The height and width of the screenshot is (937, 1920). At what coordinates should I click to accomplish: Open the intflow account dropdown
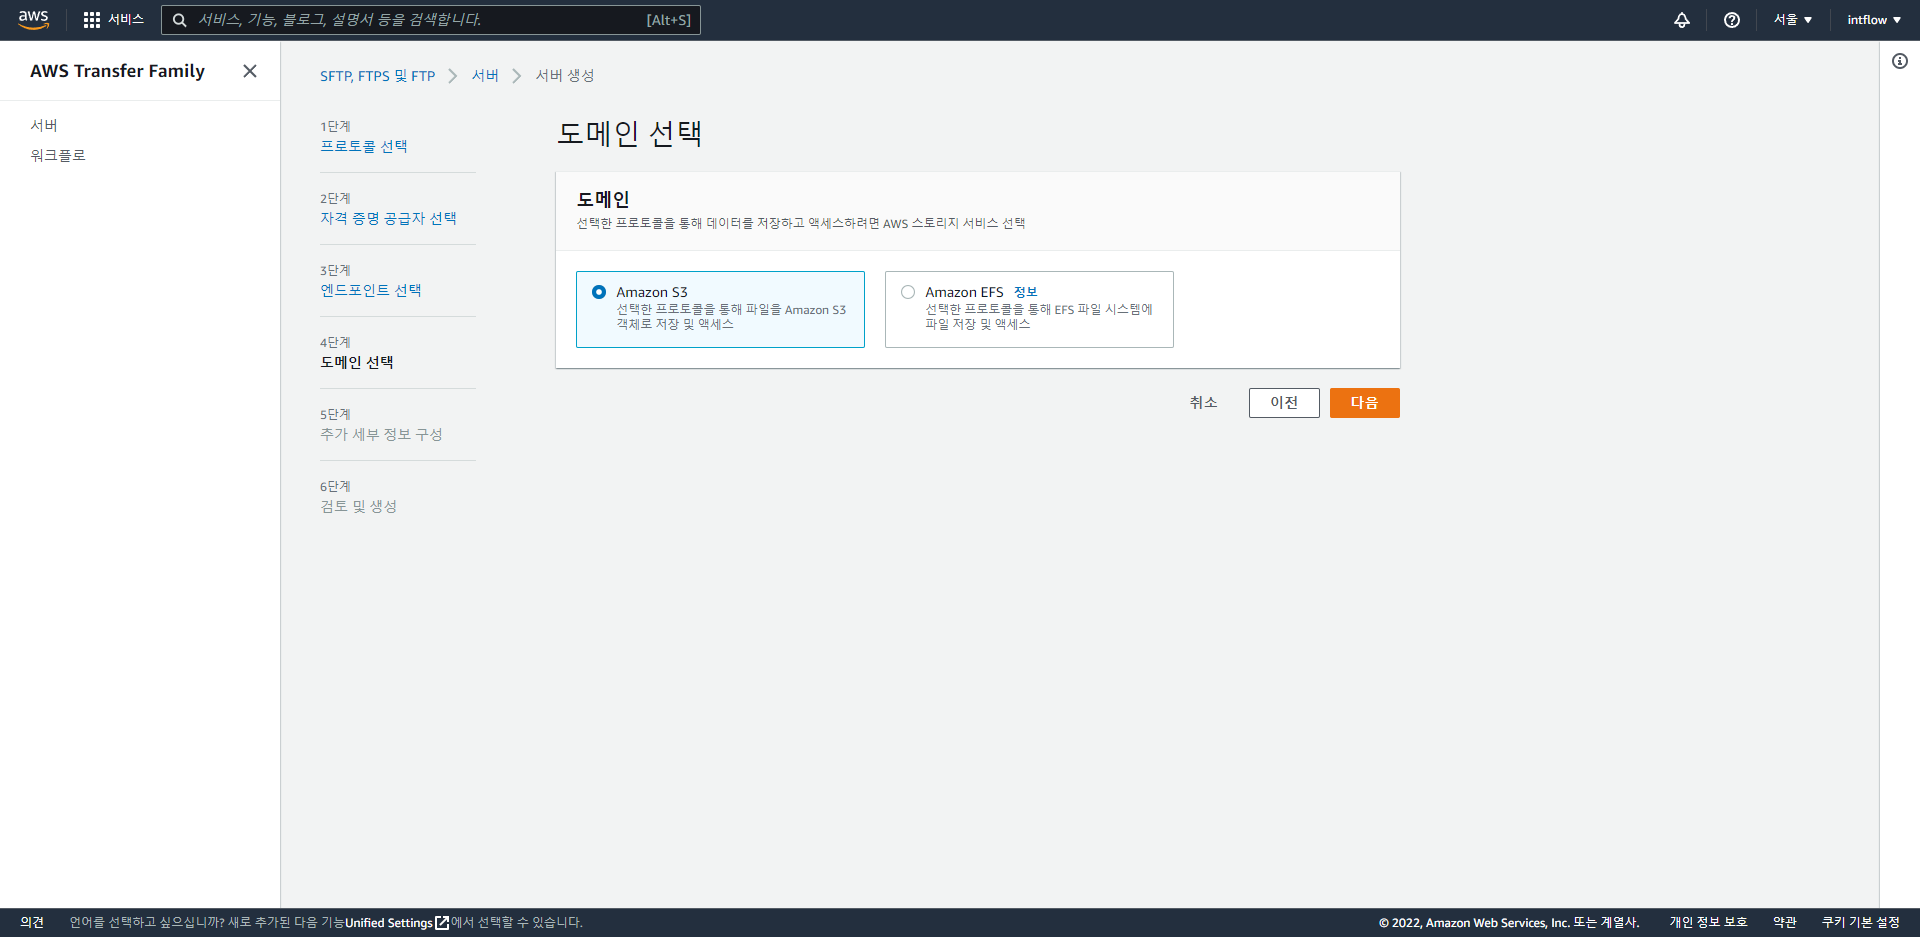point(1874,20)
